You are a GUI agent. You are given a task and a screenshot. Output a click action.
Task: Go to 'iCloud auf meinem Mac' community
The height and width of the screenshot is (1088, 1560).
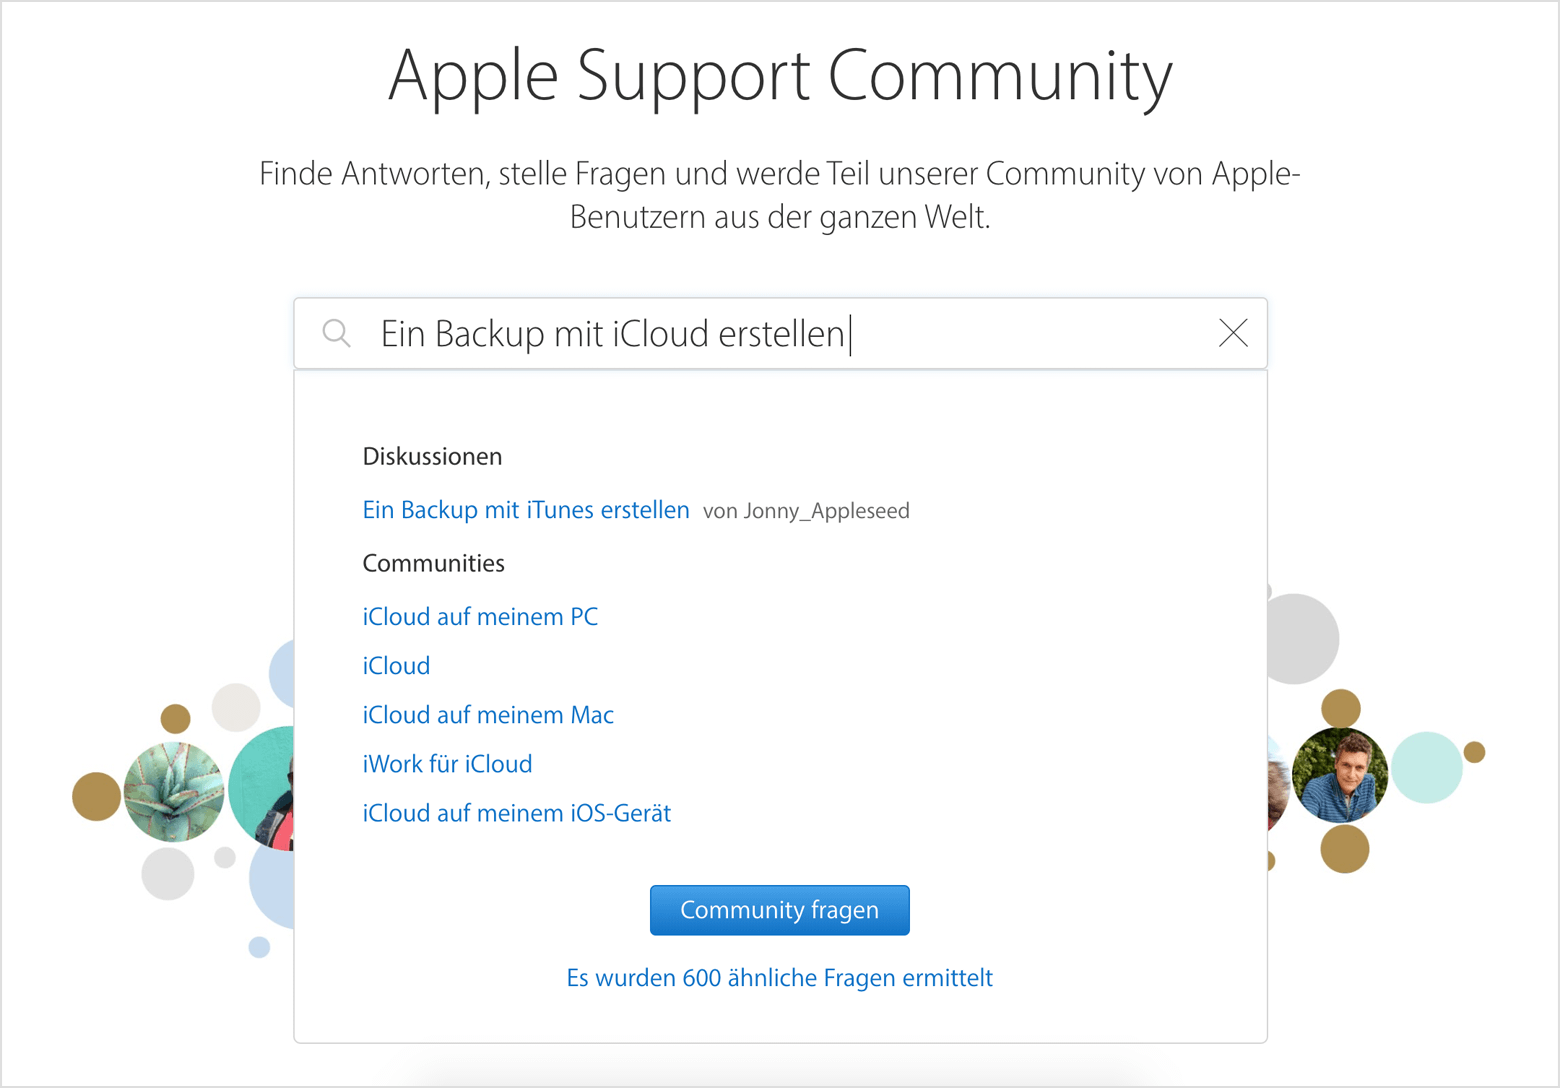488,715
